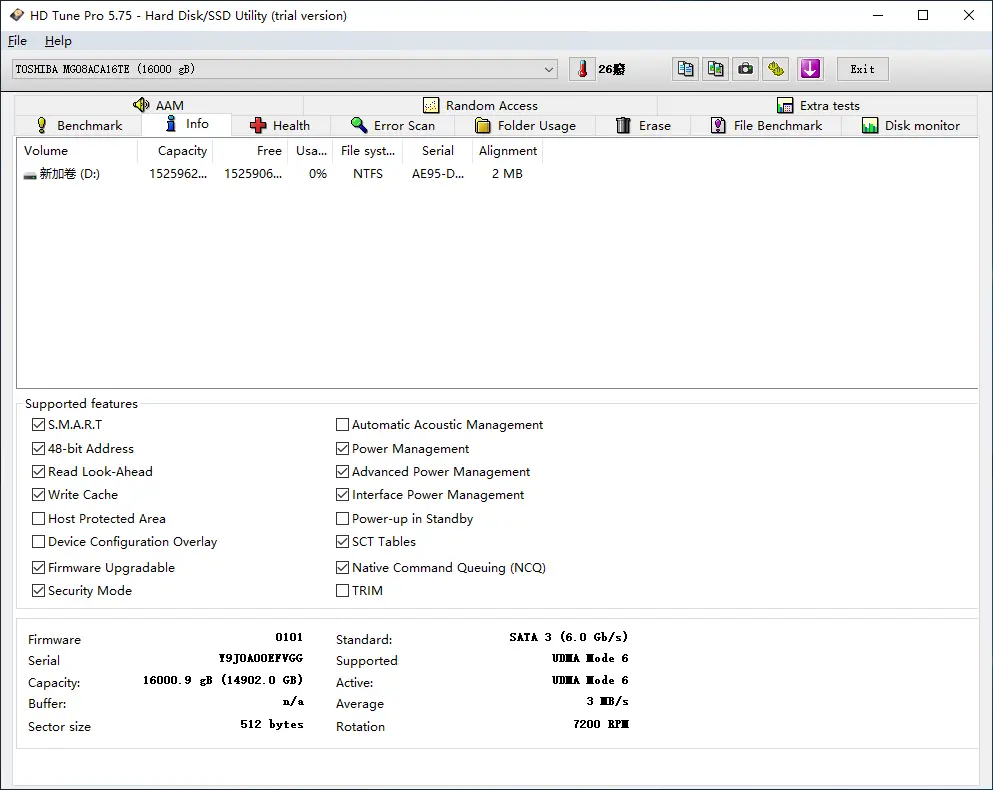The image size is (993, 790).
Task: Open options with the green gears icon
Action: 776,69
